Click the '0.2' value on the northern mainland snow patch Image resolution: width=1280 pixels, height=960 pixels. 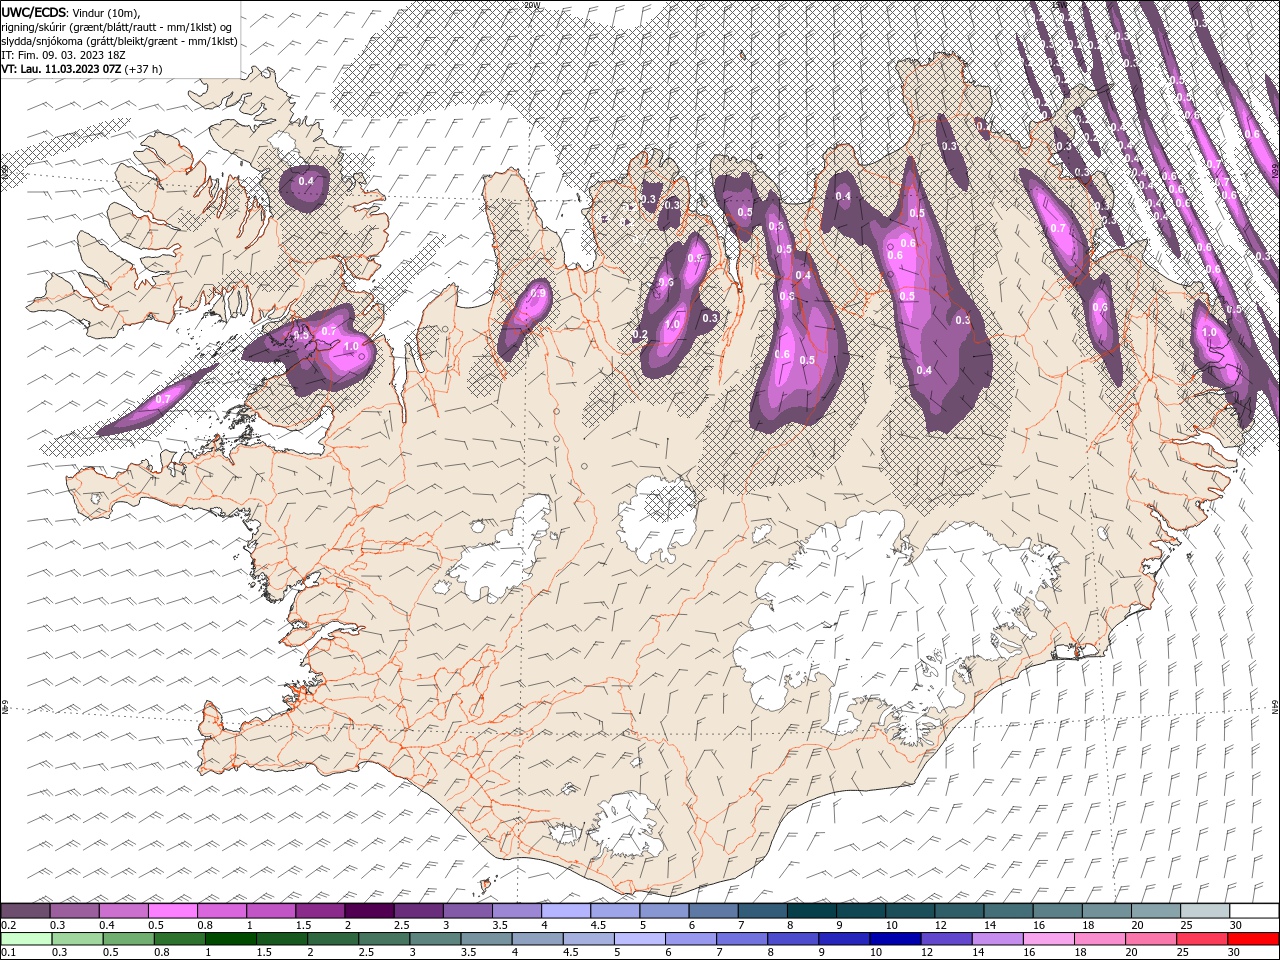tap(641, 334)
